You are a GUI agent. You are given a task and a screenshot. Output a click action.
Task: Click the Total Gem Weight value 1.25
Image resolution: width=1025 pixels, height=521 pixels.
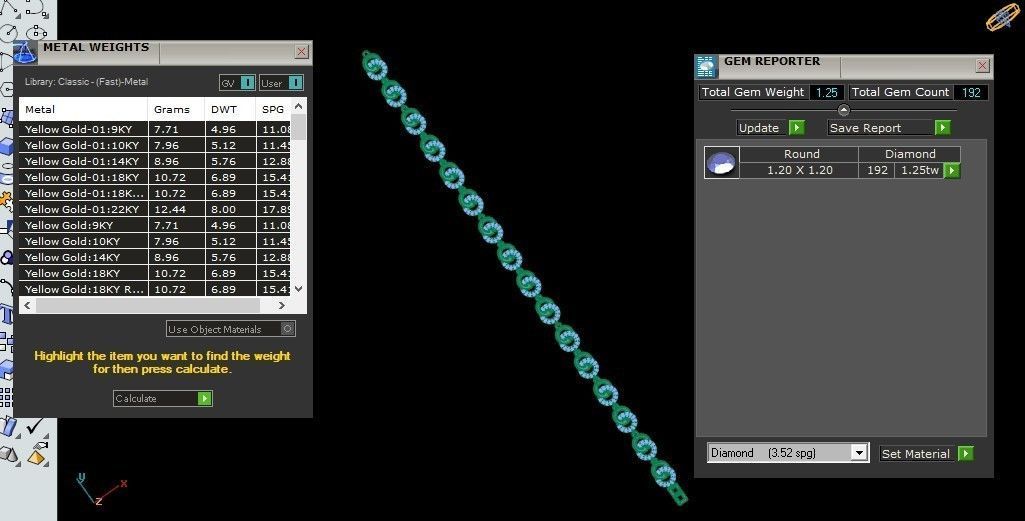[826, 92]
